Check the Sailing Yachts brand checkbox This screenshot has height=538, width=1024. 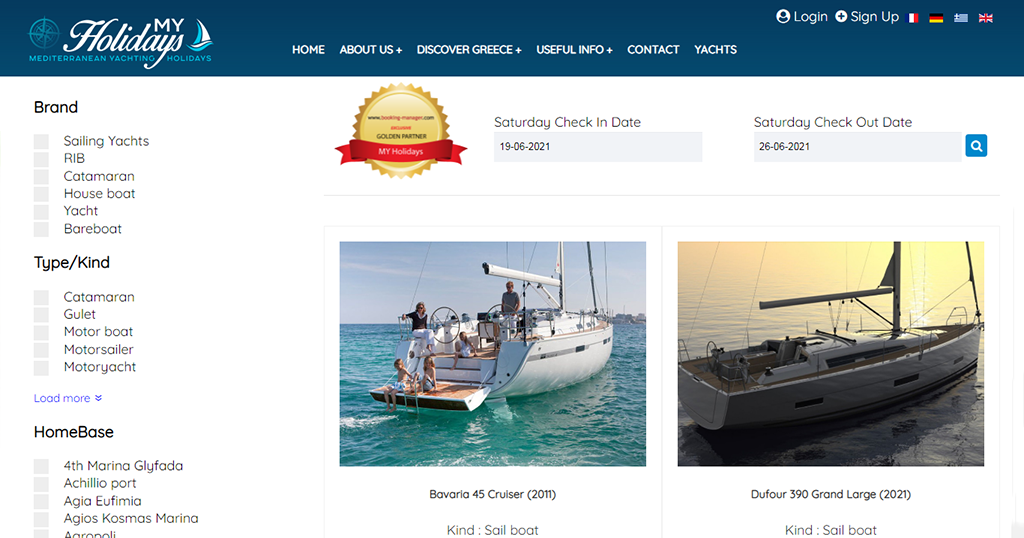tap(41, 142)
